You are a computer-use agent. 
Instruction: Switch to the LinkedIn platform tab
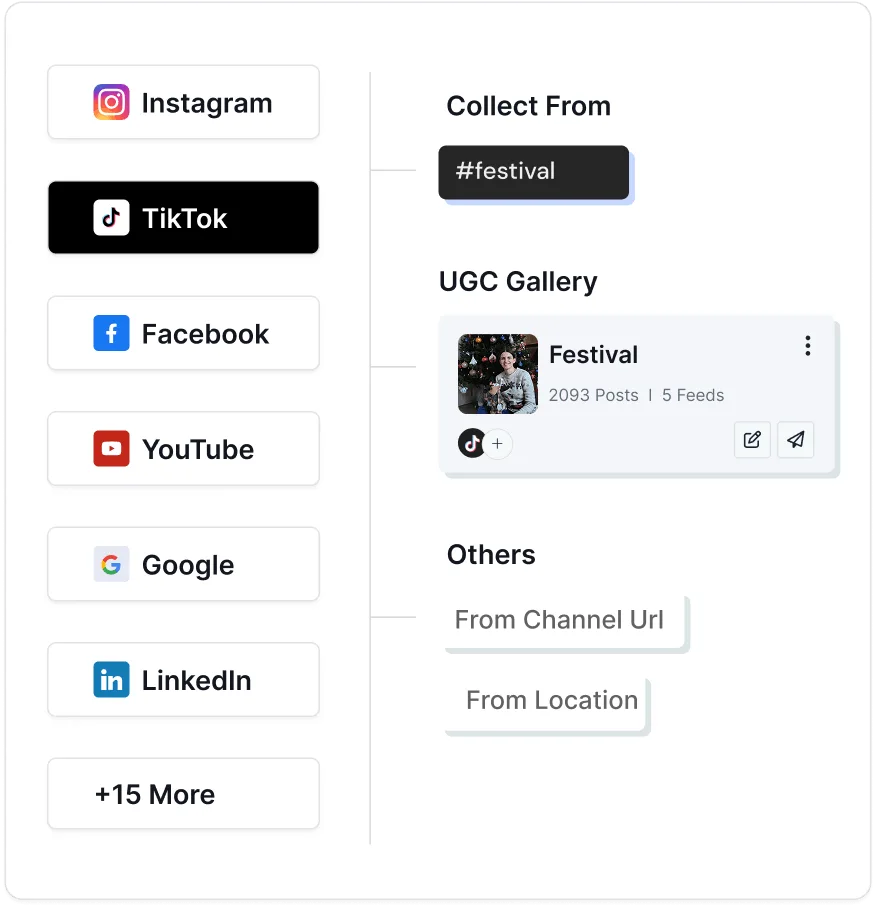184,679
